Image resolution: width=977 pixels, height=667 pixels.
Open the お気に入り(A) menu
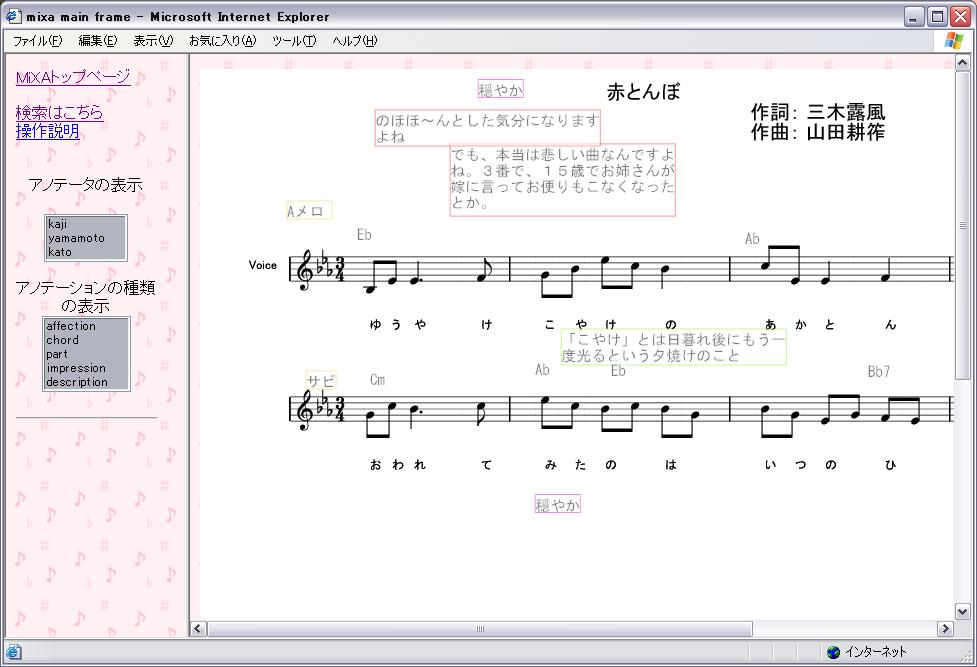(x=222, y=41)
